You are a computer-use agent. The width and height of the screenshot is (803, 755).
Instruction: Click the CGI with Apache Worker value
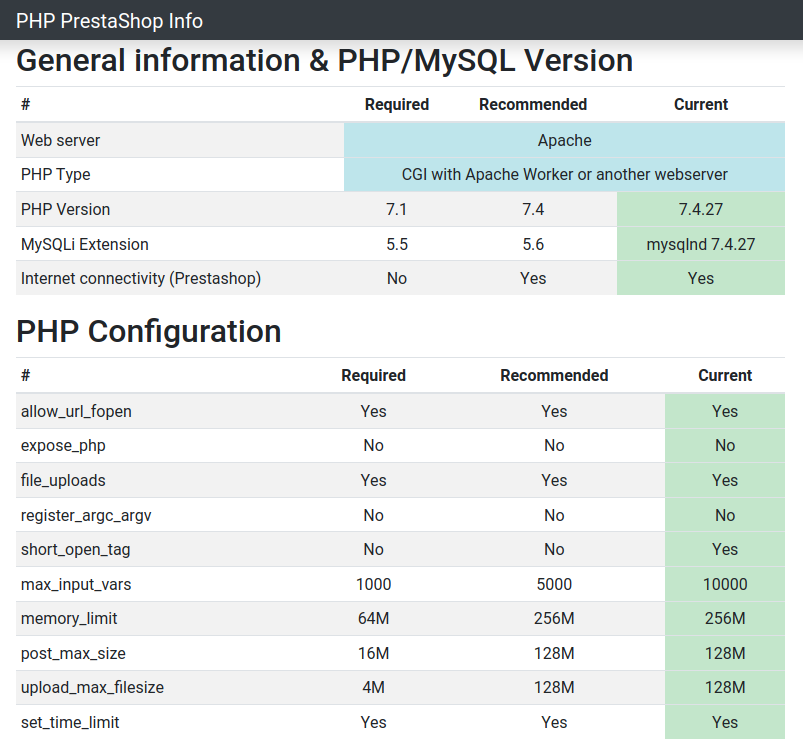tap(564, 175)
